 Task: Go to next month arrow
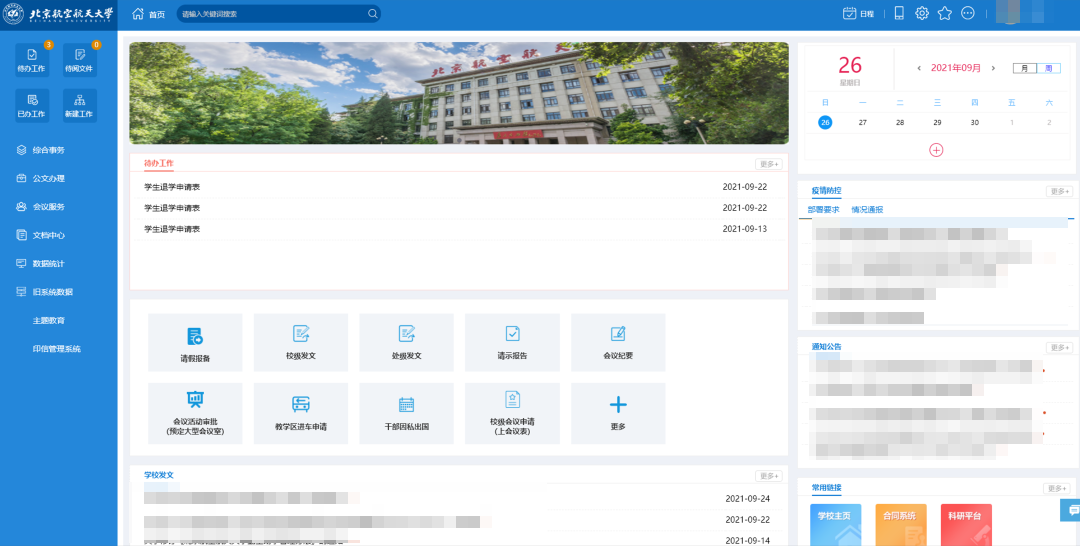[x=993, y=68]
